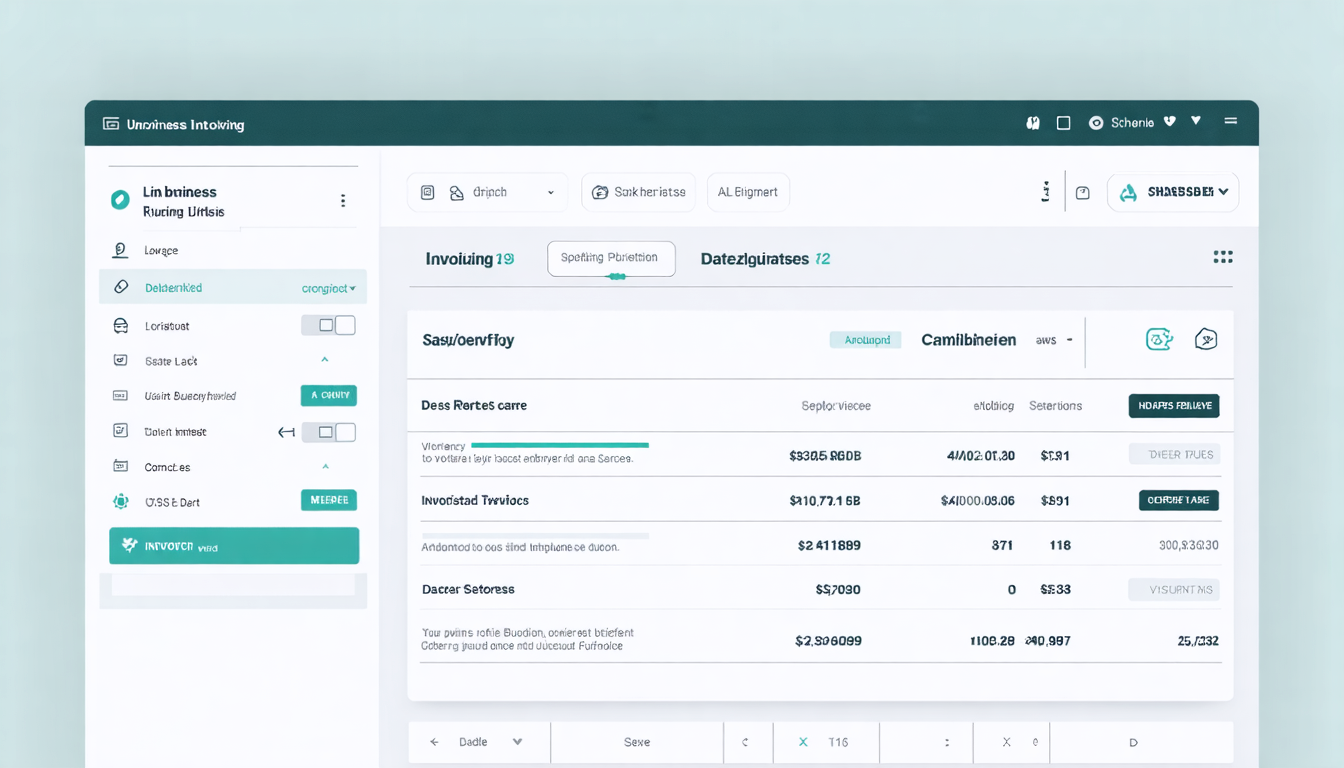
Task: Open the "Dadle" dropdown in bottom bar
Action: tap(517, 742)
